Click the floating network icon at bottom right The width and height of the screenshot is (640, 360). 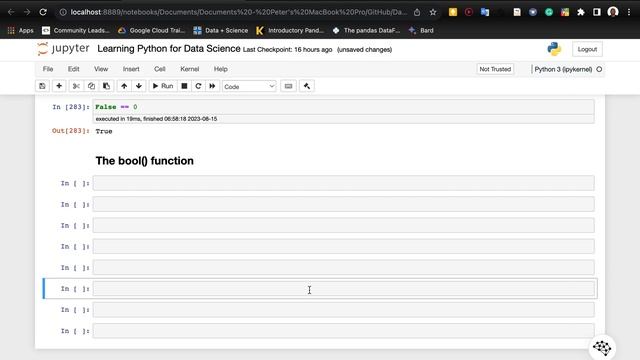pyautogui.click(x=602, y=348)
